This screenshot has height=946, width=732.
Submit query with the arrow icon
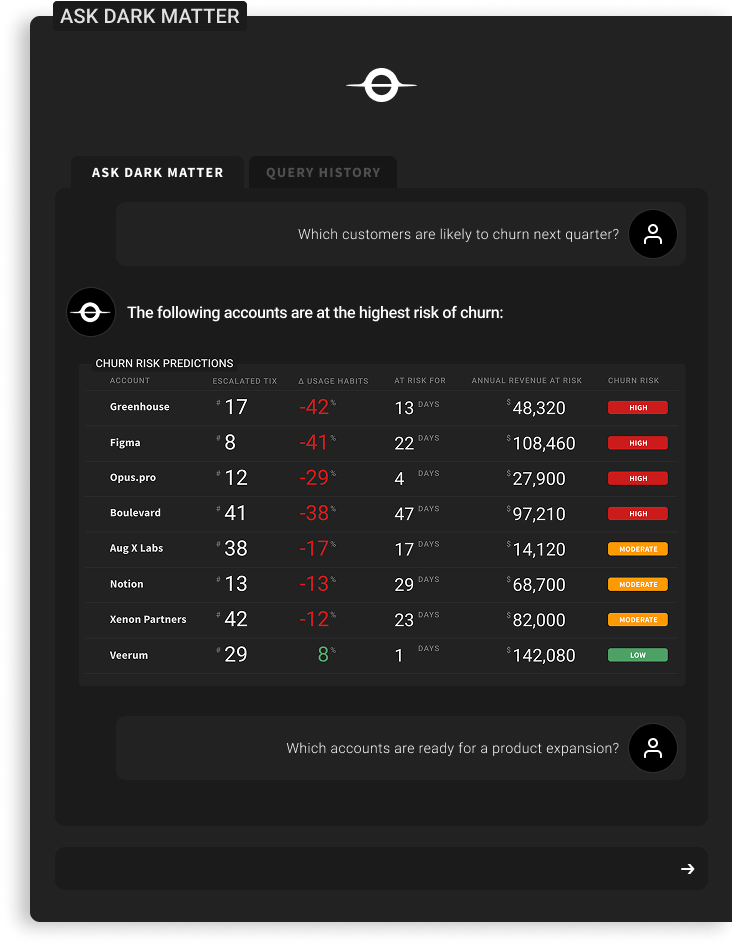[x=687, y=869]
